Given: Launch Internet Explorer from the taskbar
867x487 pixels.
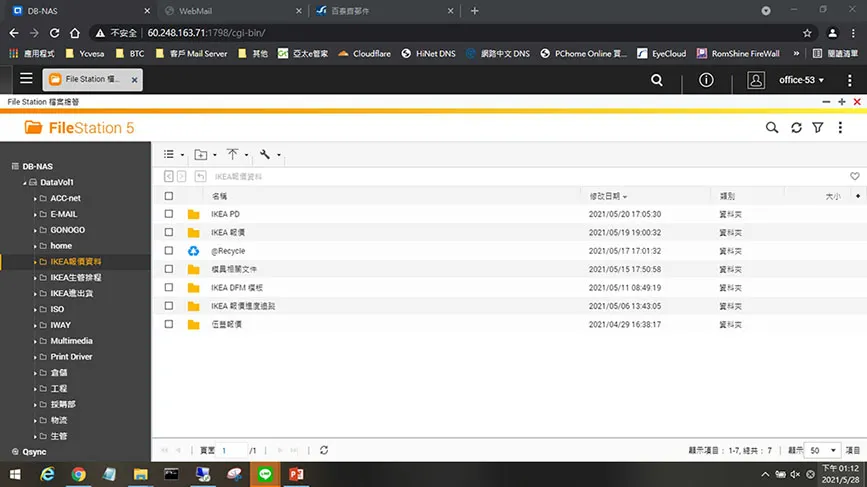Looking at the screenshot, I should 48,474.
